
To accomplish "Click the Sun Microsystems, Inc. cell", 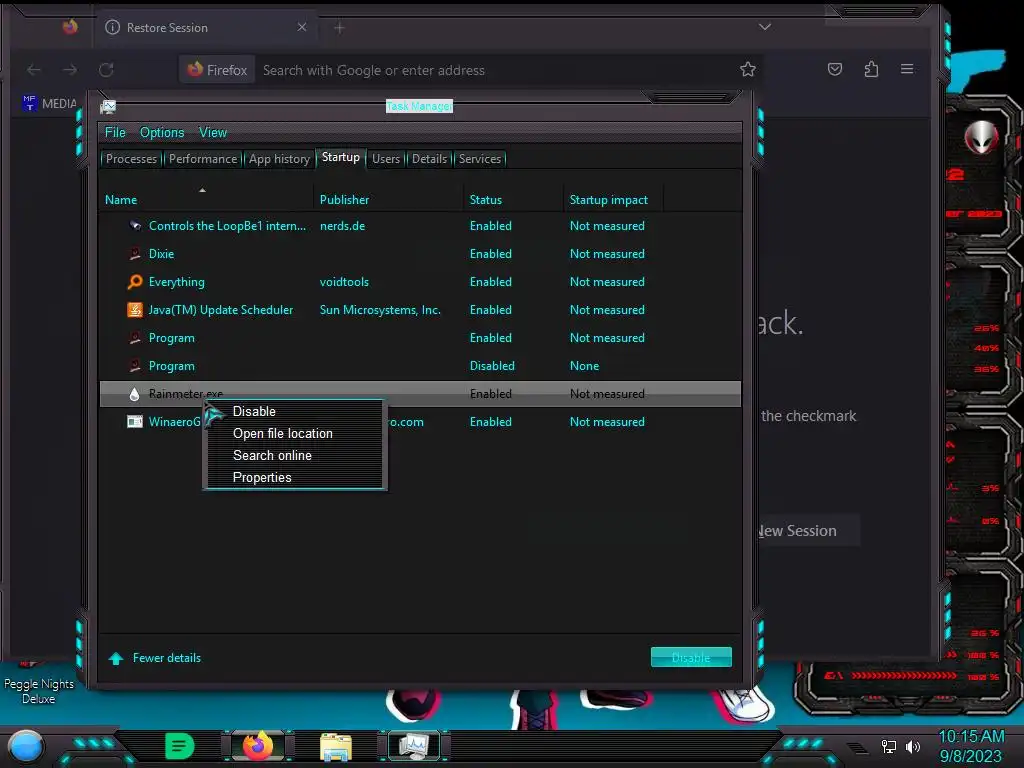I will point(380,310).
